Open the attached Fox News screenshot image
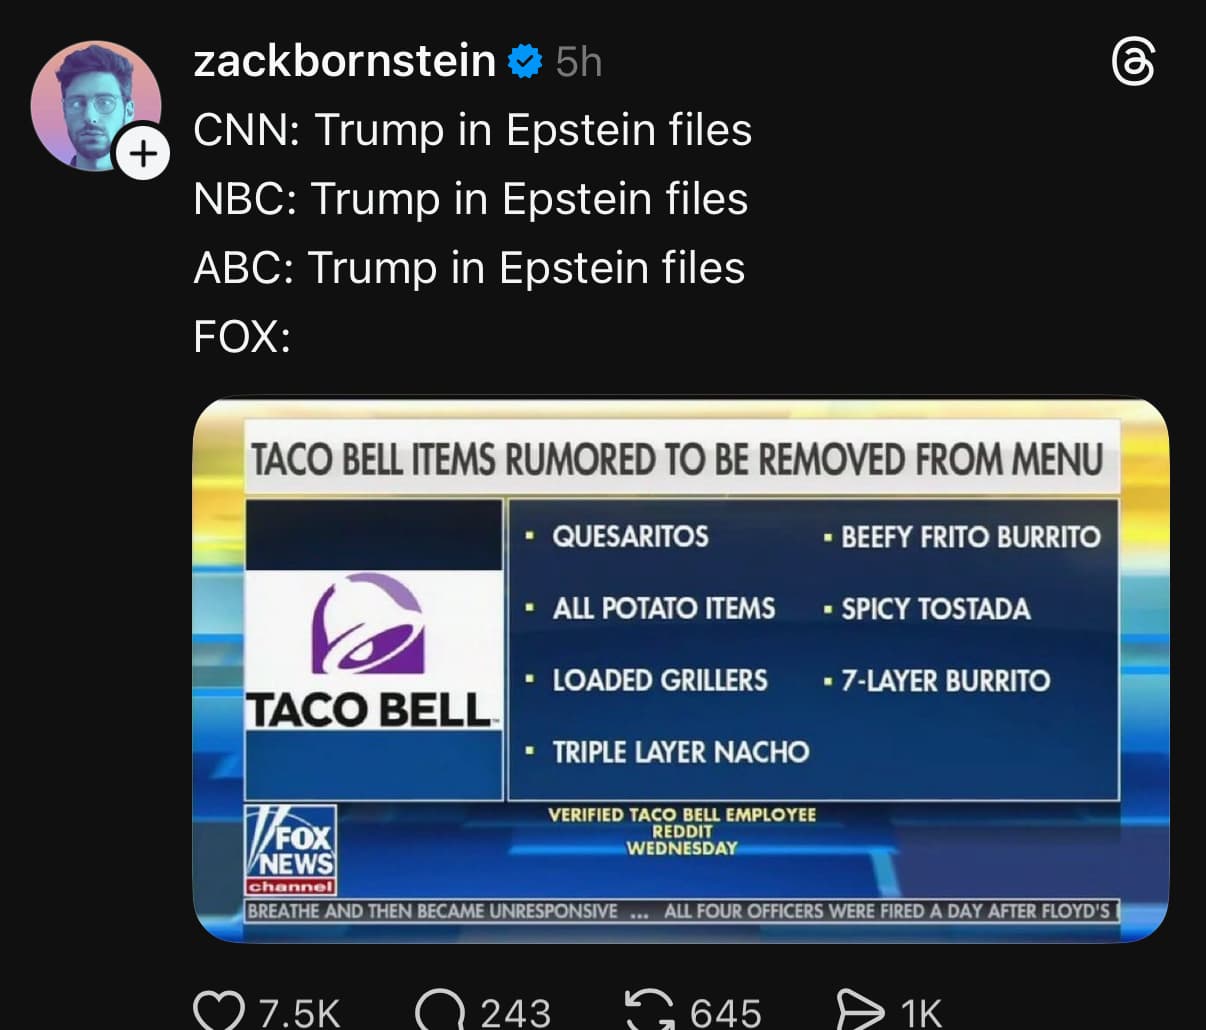The height and width of the screenshot is (1030, 1206). tap(680, 670)
